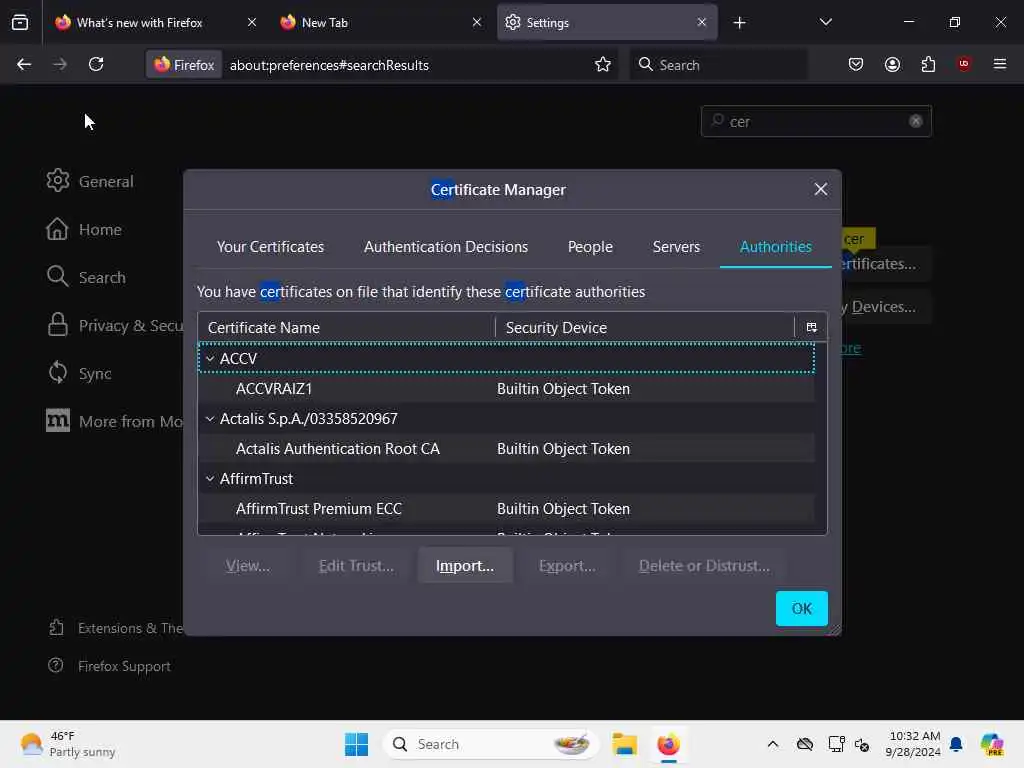Click Import... button
Viewport: 1024px width, 768px height.
click(465, 566)
